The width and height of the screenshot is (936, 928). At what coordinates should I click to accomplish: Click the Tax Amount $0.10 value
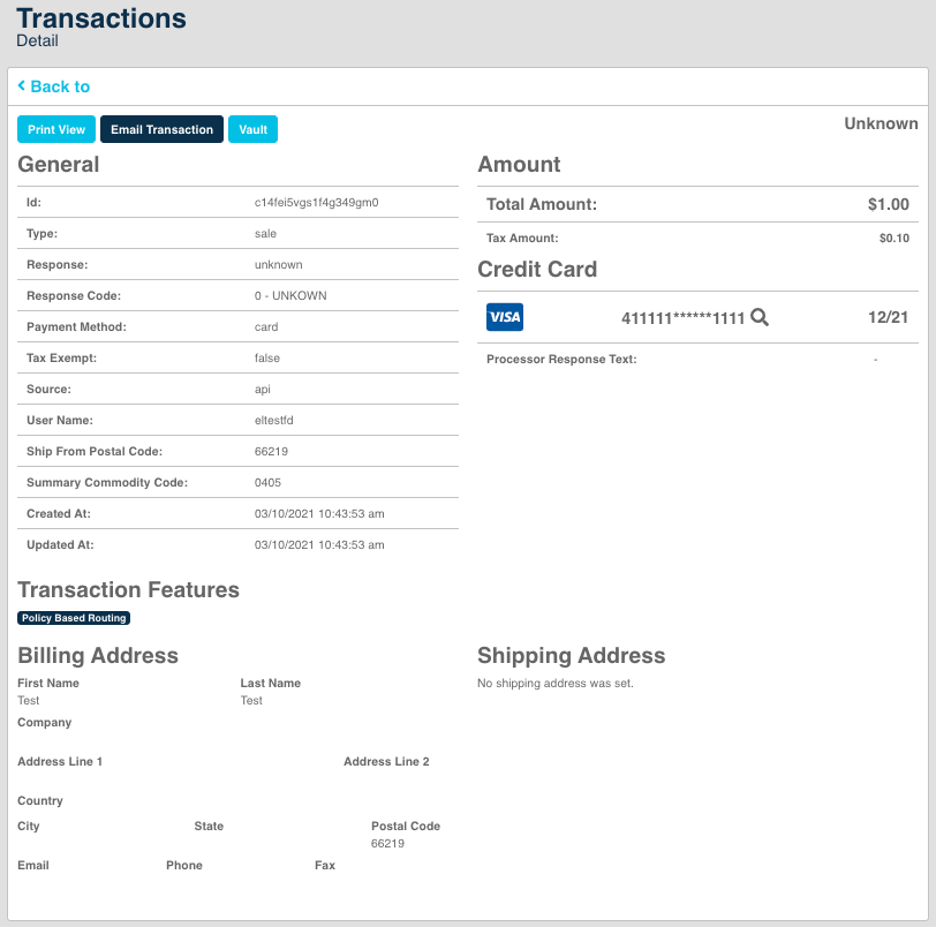(x=894, y=238)
